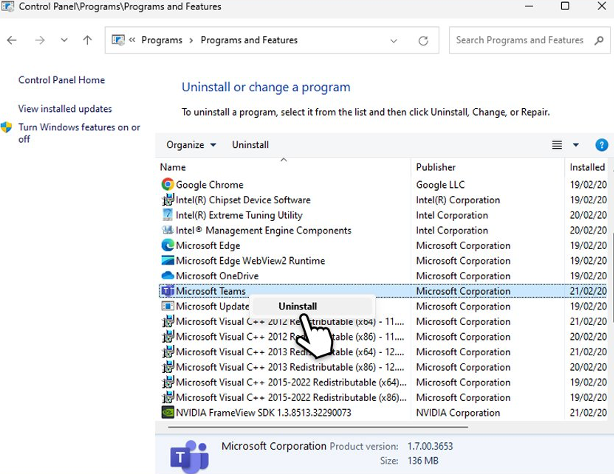Click the Windows features shield icon

click(6, 127)
